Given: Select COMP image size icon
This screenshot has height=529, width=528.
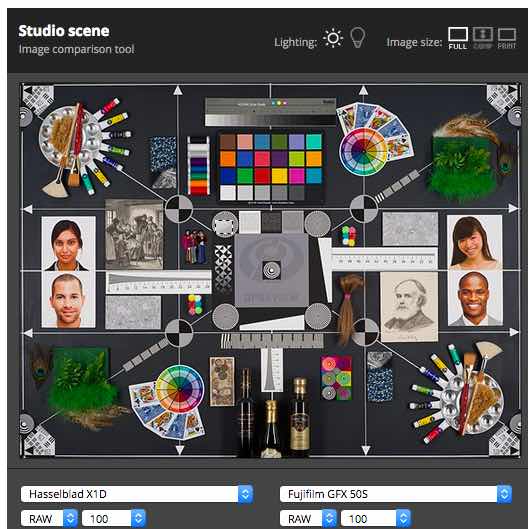Looking at the screenshot, I should tap(482, 38).
